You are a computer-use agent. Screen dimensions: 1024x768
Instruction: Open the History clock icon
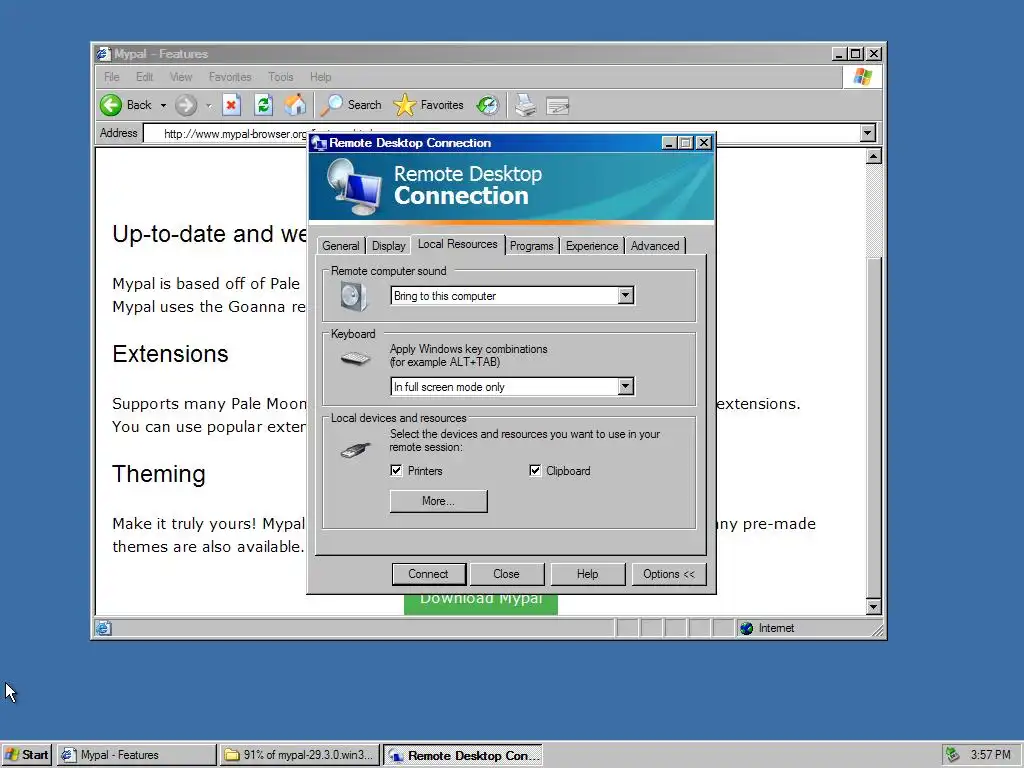click(487, 105)
